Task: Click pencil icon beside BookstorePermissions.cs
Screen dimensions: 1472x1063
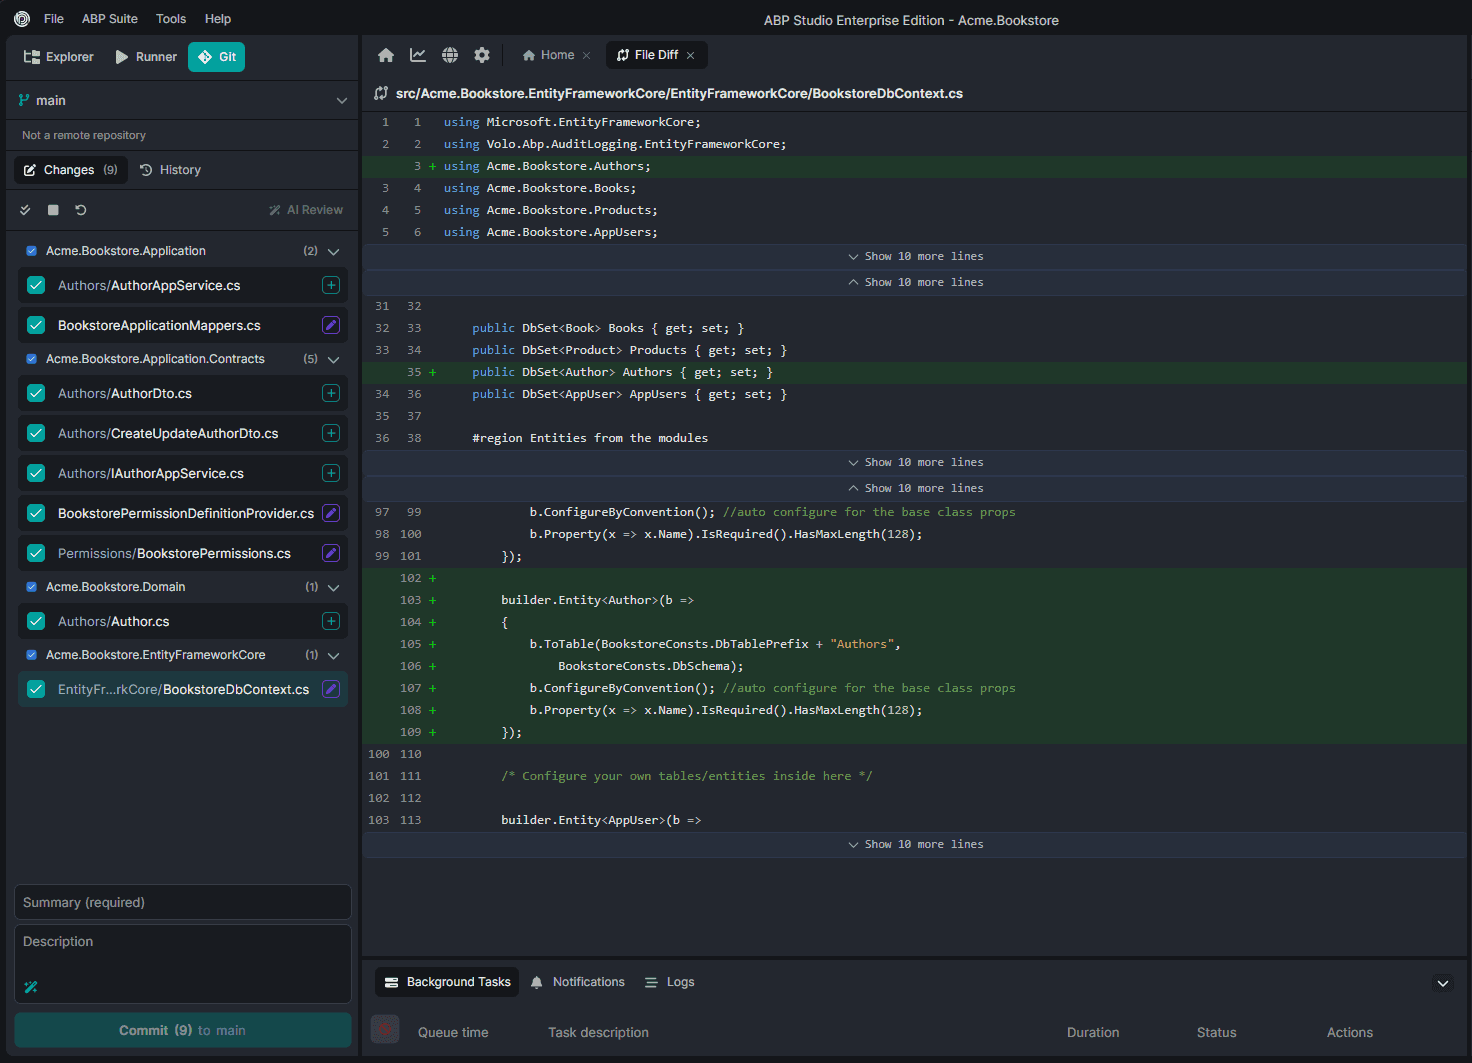Action: [x=331, y=553]
